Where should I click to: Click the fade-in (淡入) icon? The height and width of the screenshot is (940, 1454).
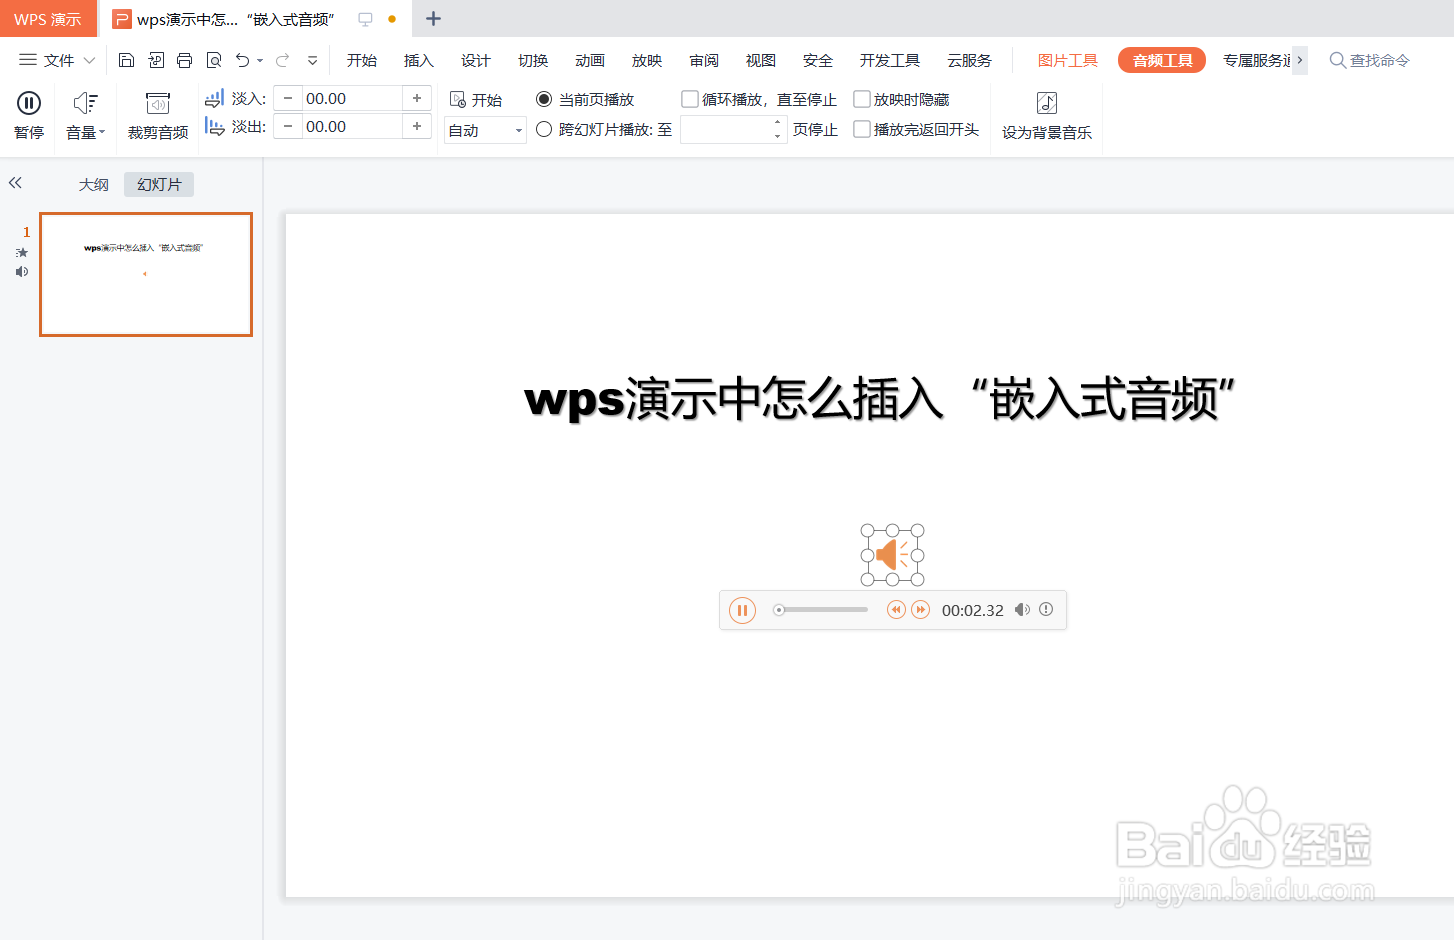[214, 98]
